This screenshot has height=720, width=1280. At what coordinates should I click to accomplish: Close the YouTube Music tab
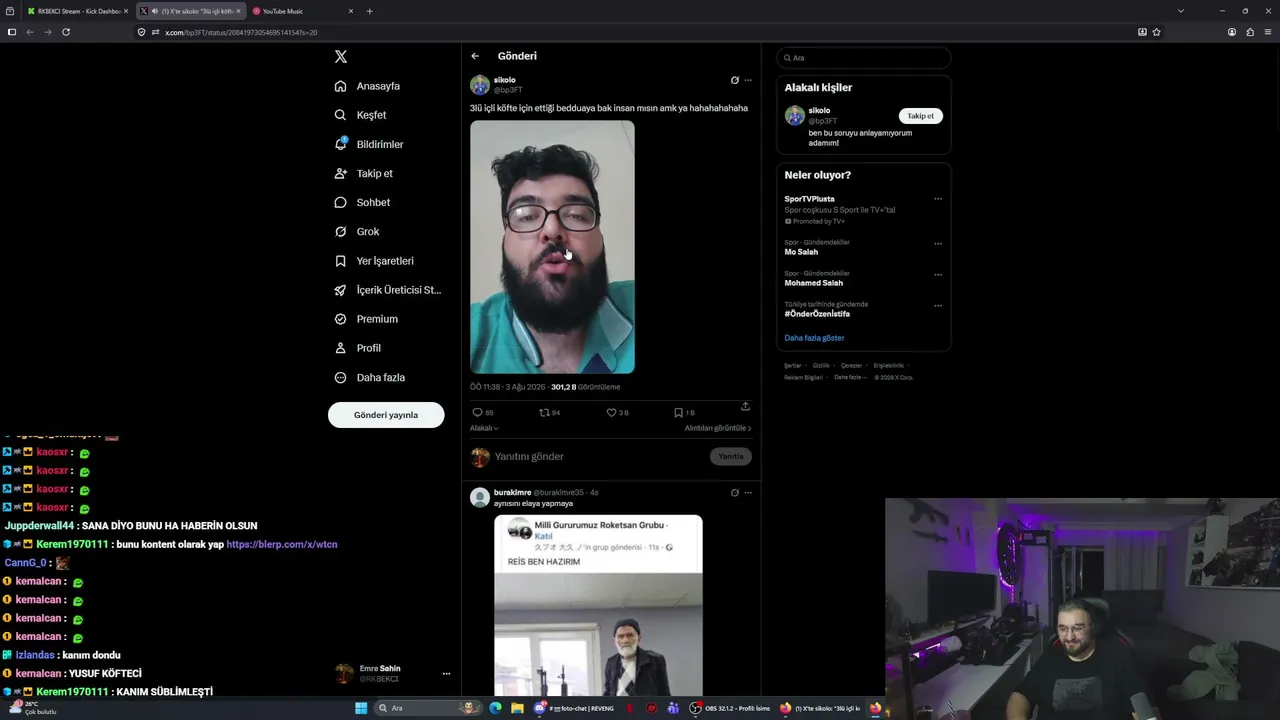pyautogui.click(x=351, y=11)
